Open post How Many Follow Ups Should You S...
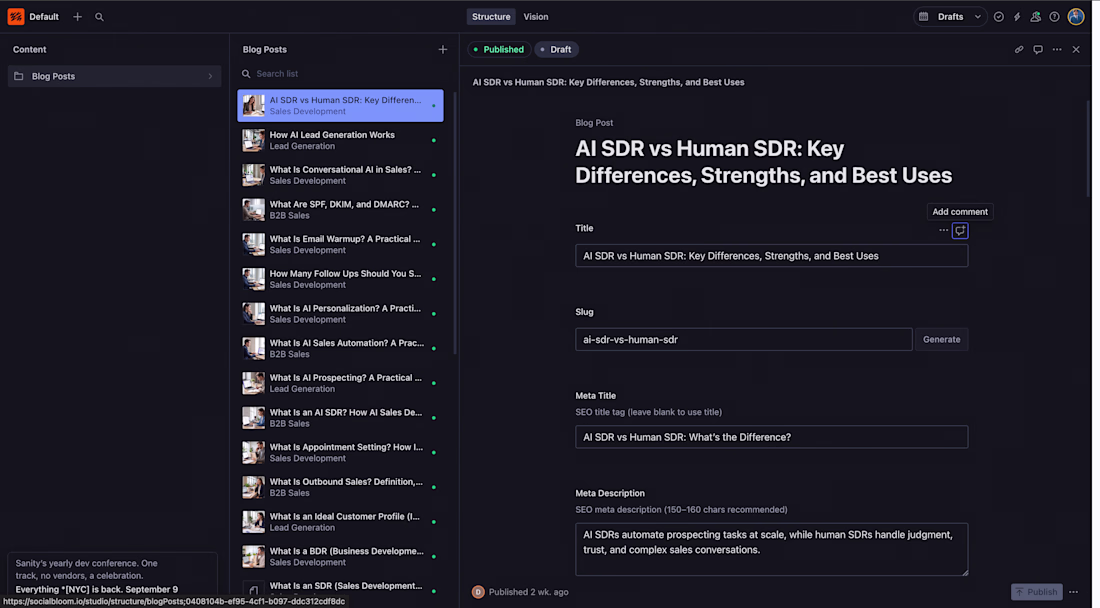 pyautogui.click(x=340, y=279)
